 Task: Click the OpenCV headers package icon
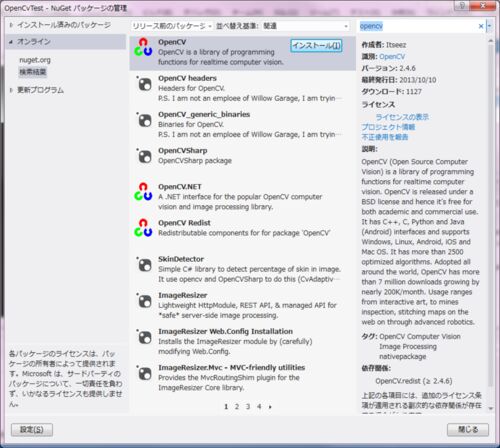(x=145, y=85)
